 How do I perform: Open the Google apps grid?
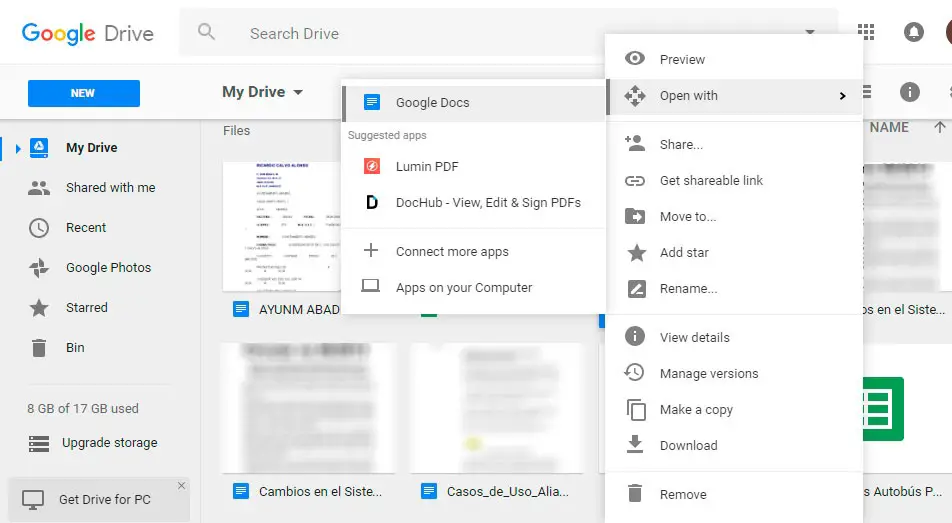pyautogui.click(x=866, y=32)
